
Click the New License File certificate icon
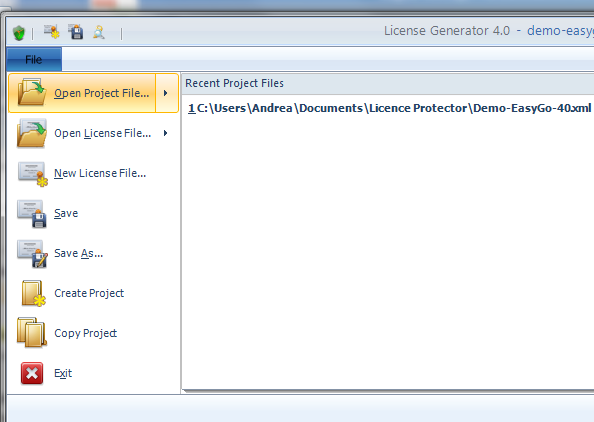(x=33, y=174)
